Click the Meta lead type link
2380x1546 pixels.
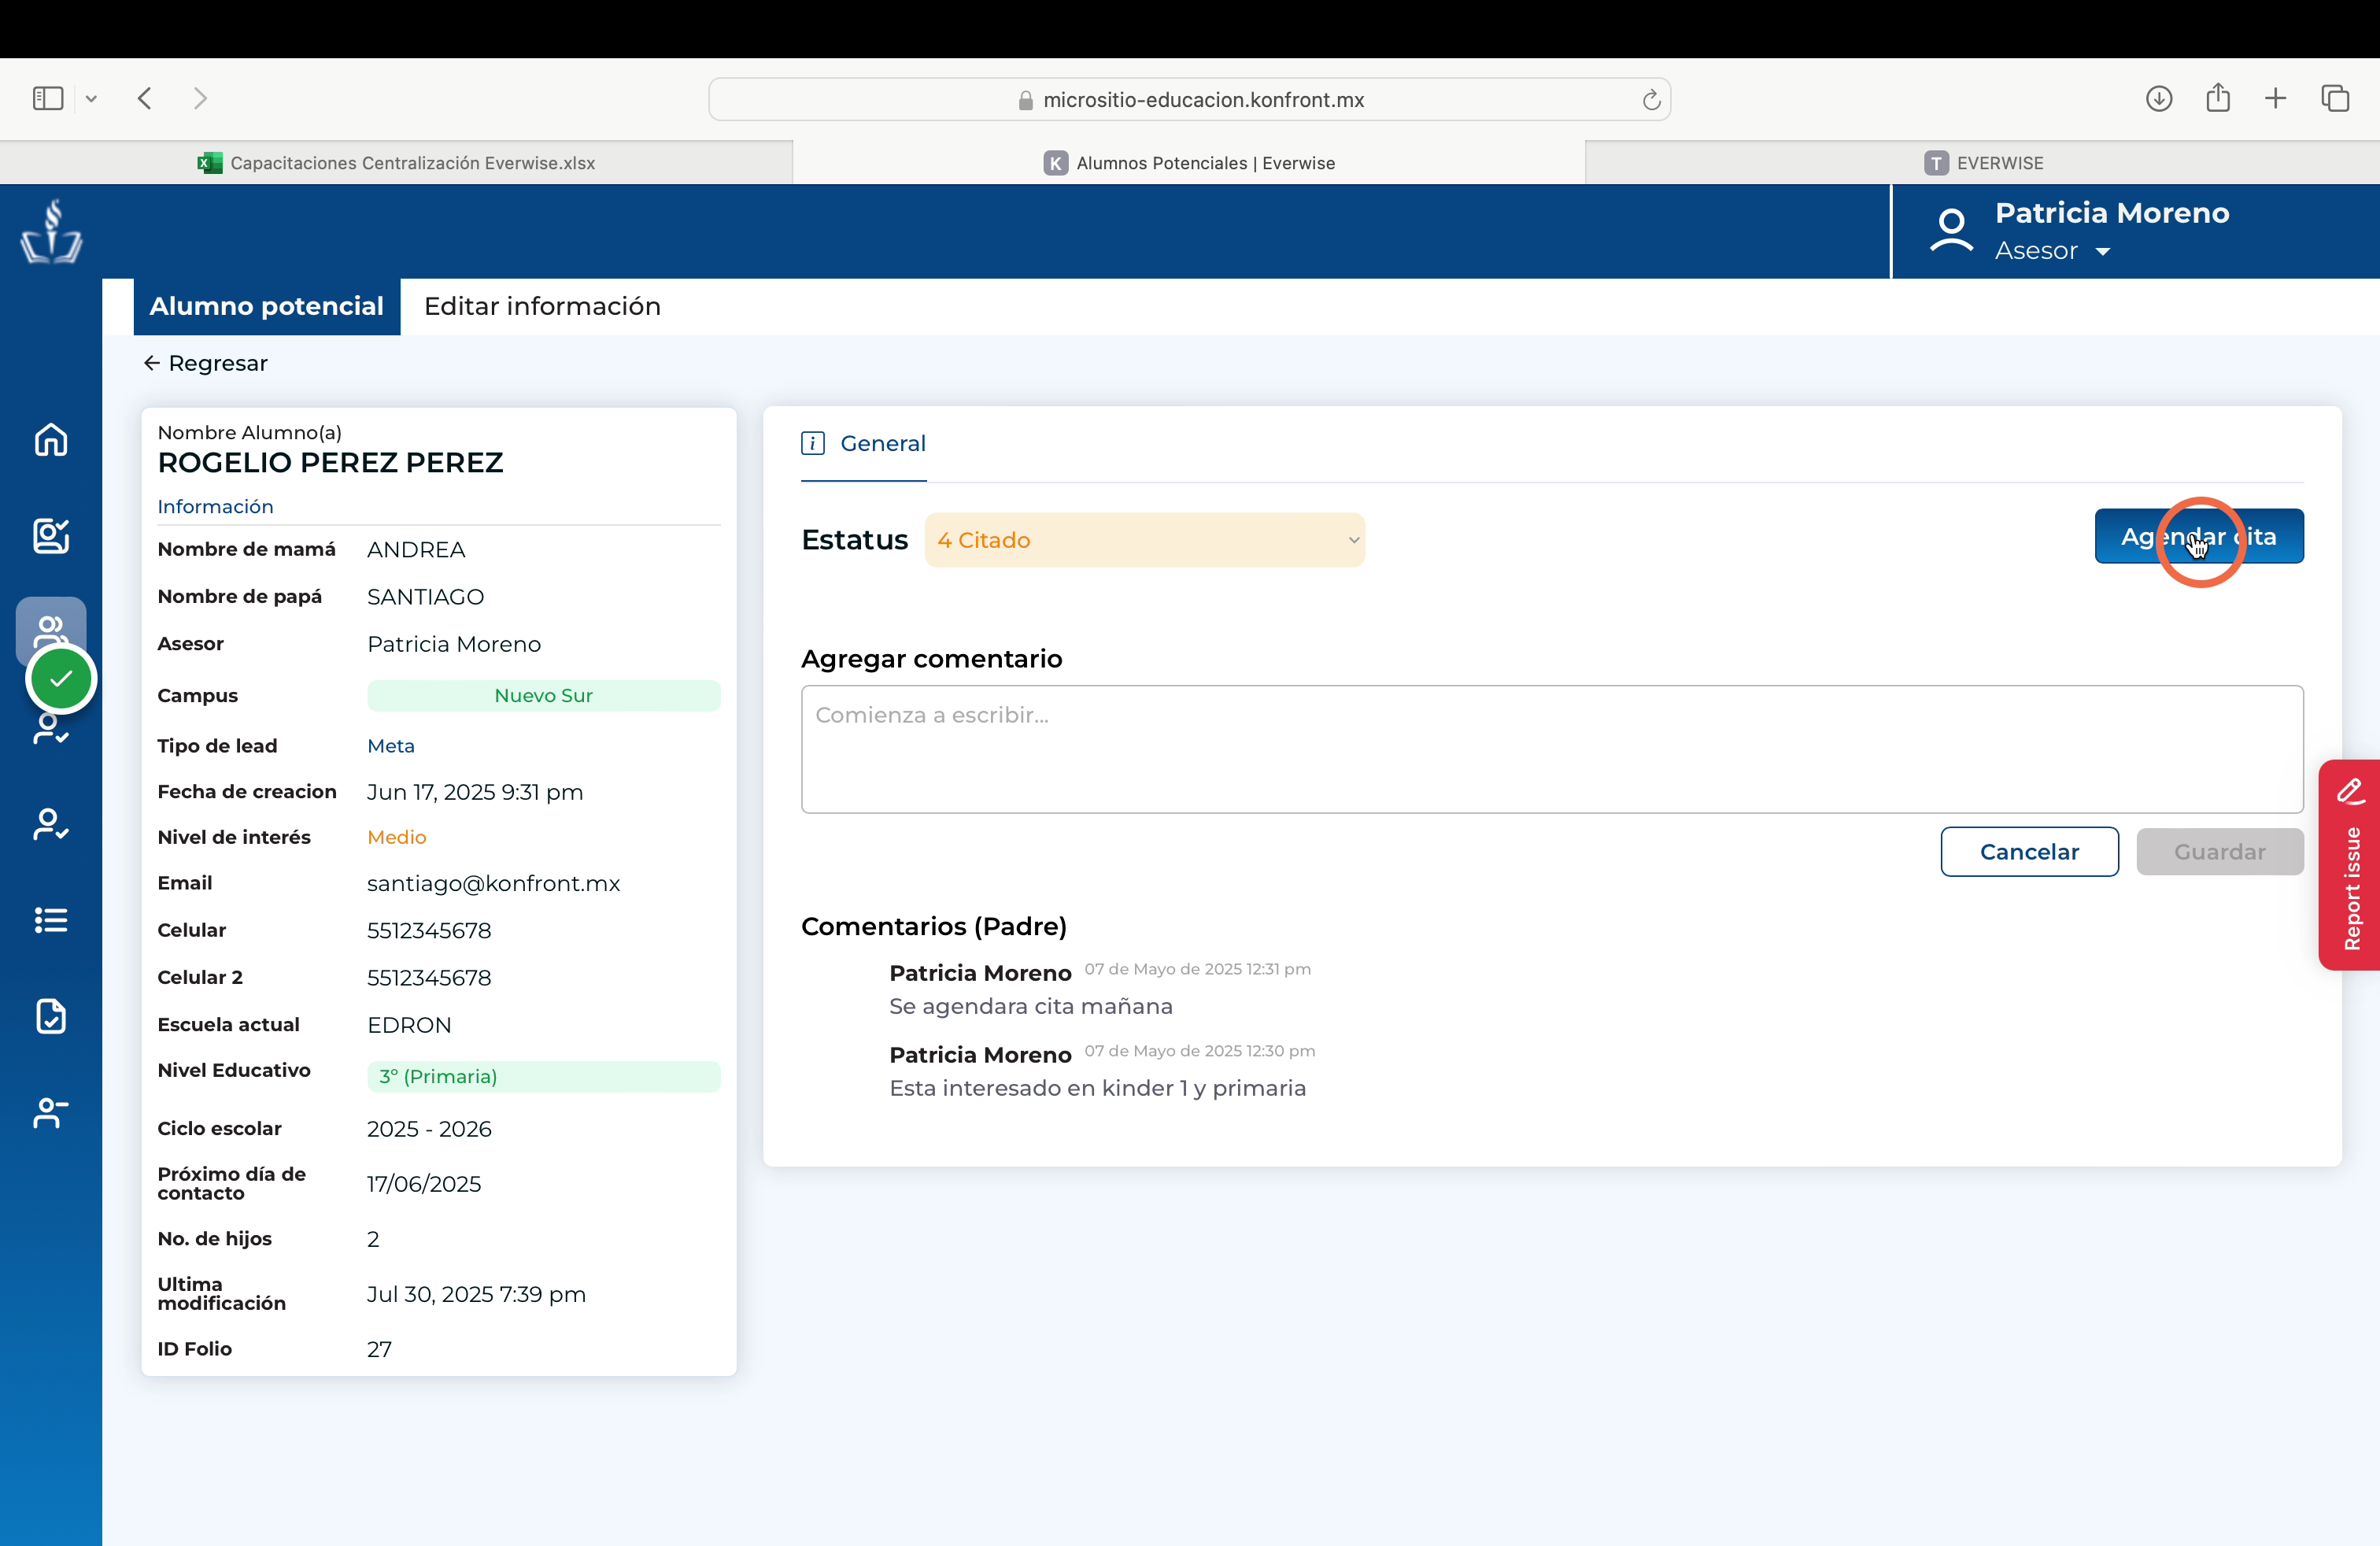[x=391, y=746]
